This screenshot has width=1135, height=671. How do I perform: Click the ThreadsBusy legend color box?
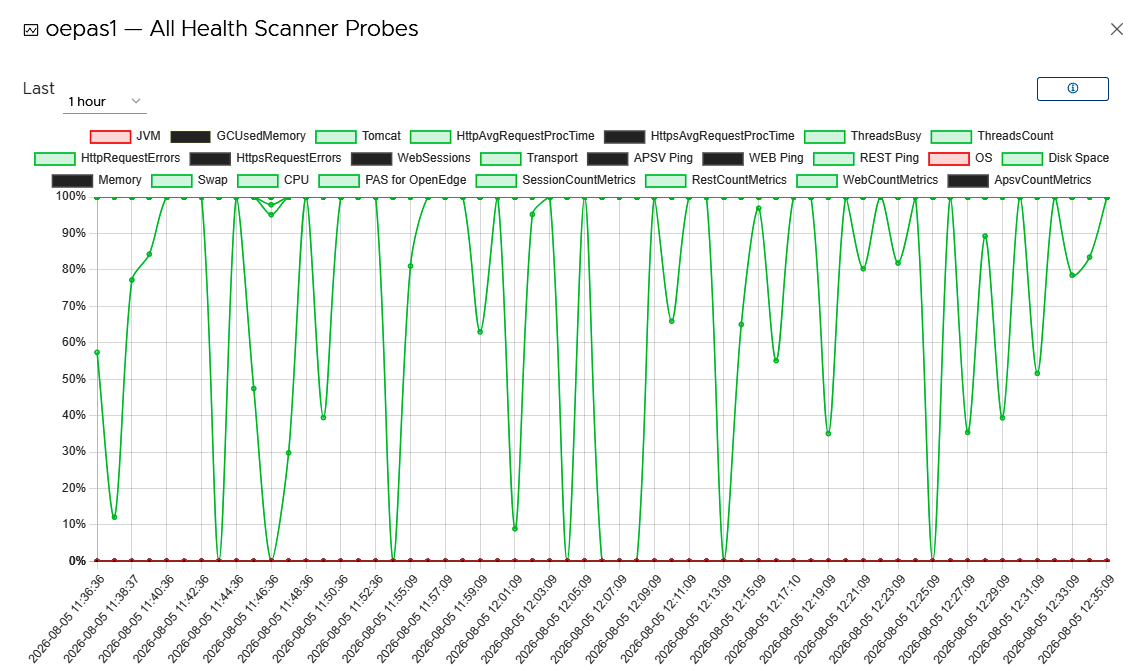click(824, 137)
